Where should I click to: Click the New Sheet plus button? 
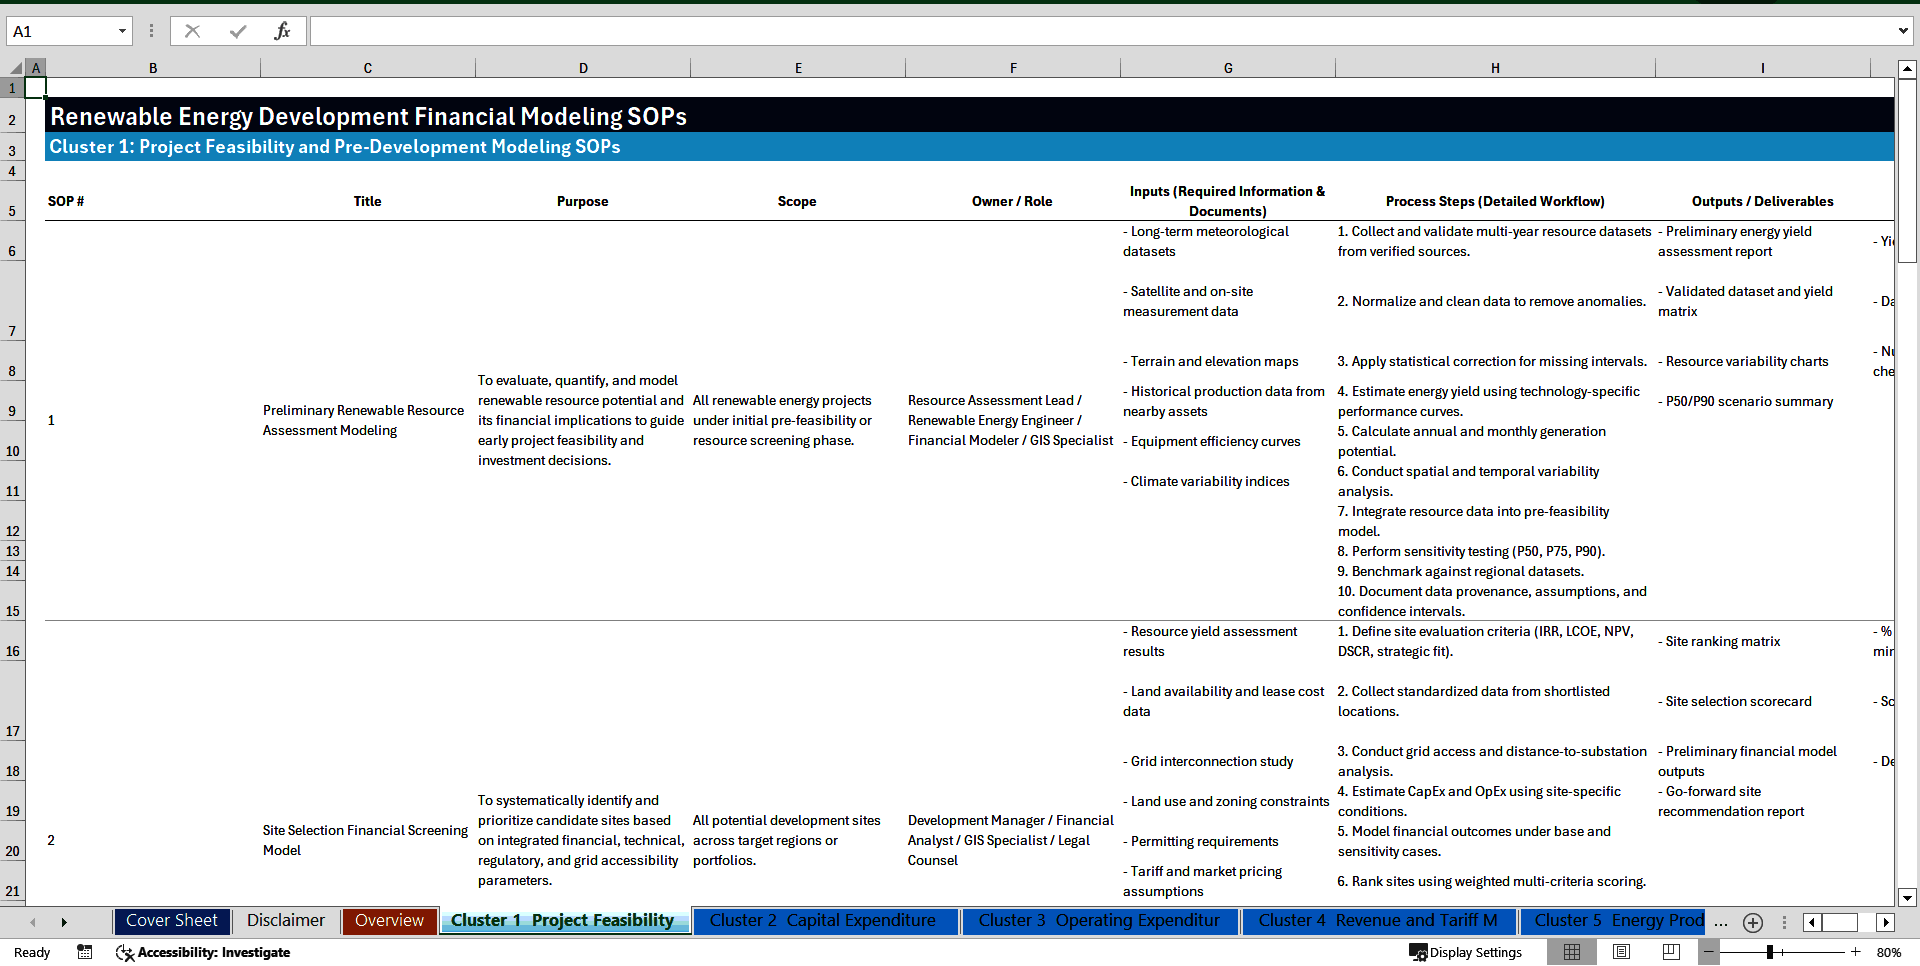(x=1752, y=921)
